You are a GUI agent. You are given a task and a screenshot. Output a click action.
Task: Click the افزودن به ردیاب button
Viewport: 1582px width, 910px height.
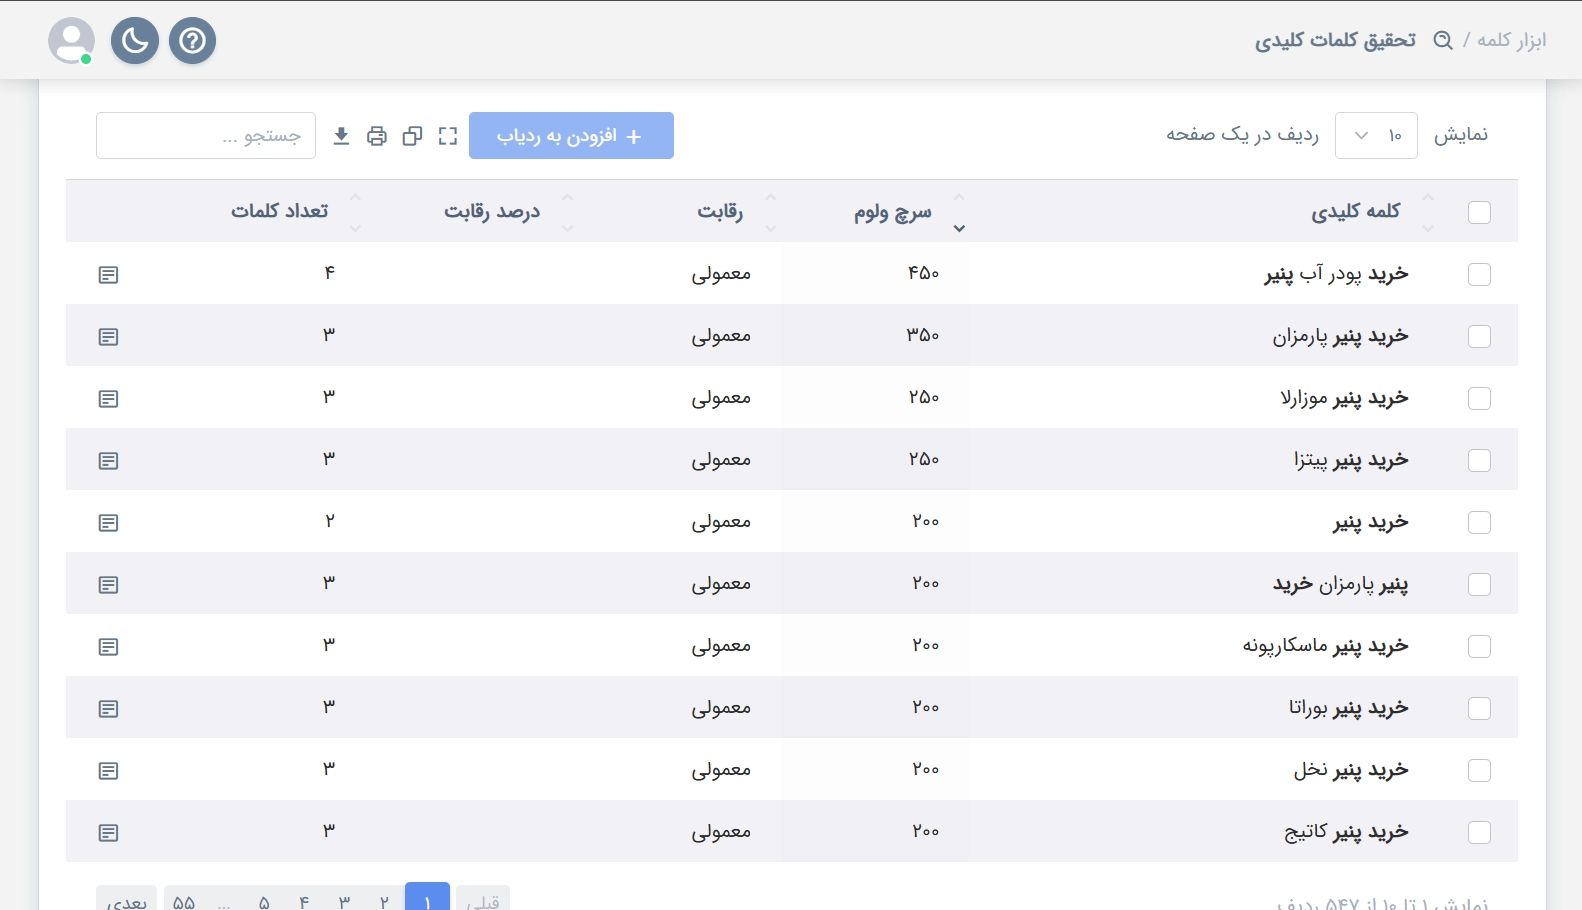pyautogui.click(x=571, y=136)
